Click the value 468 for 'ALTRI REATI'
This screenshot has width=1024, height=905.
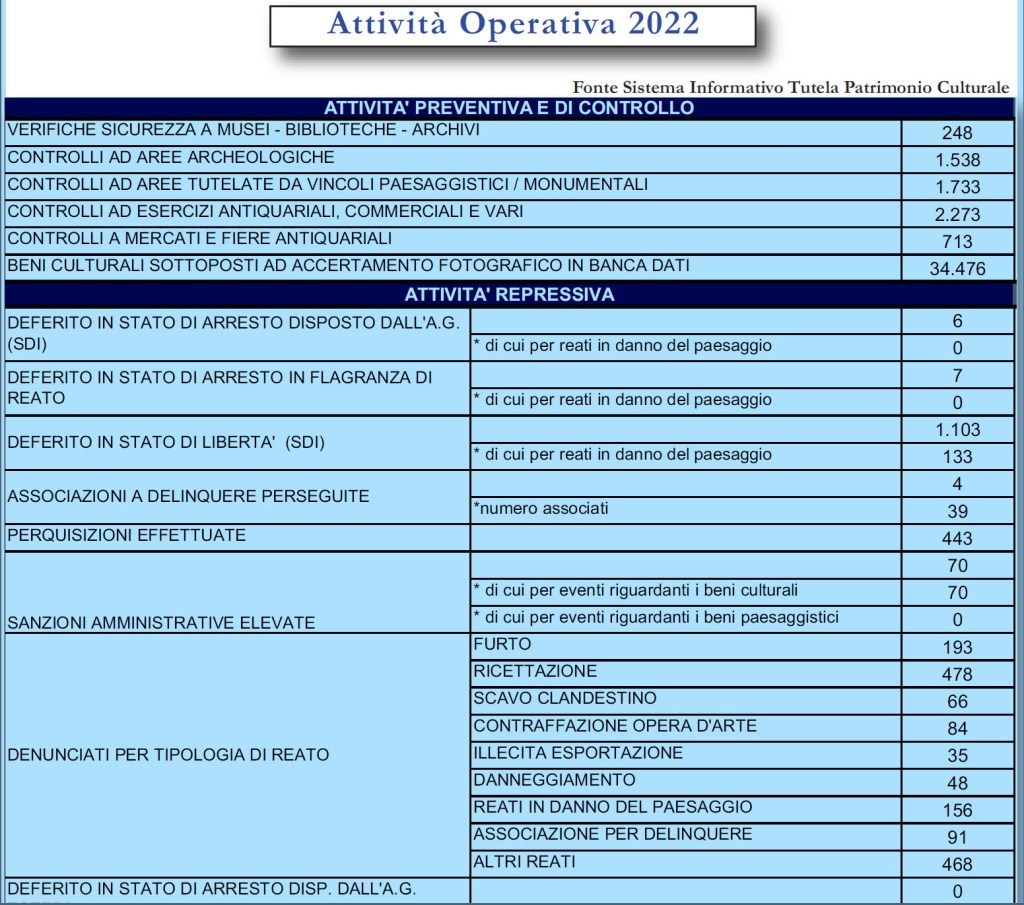tap(957, 864)
